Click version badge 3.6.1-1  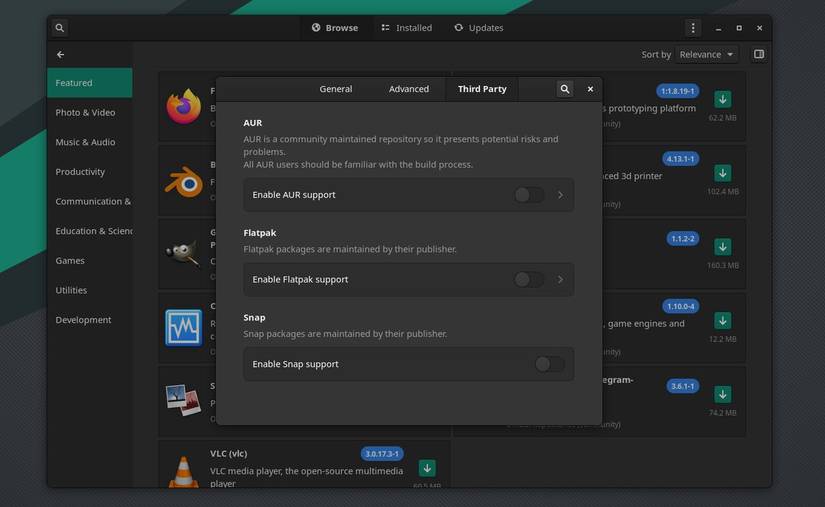pyautogui.click(x=682, y=386)
